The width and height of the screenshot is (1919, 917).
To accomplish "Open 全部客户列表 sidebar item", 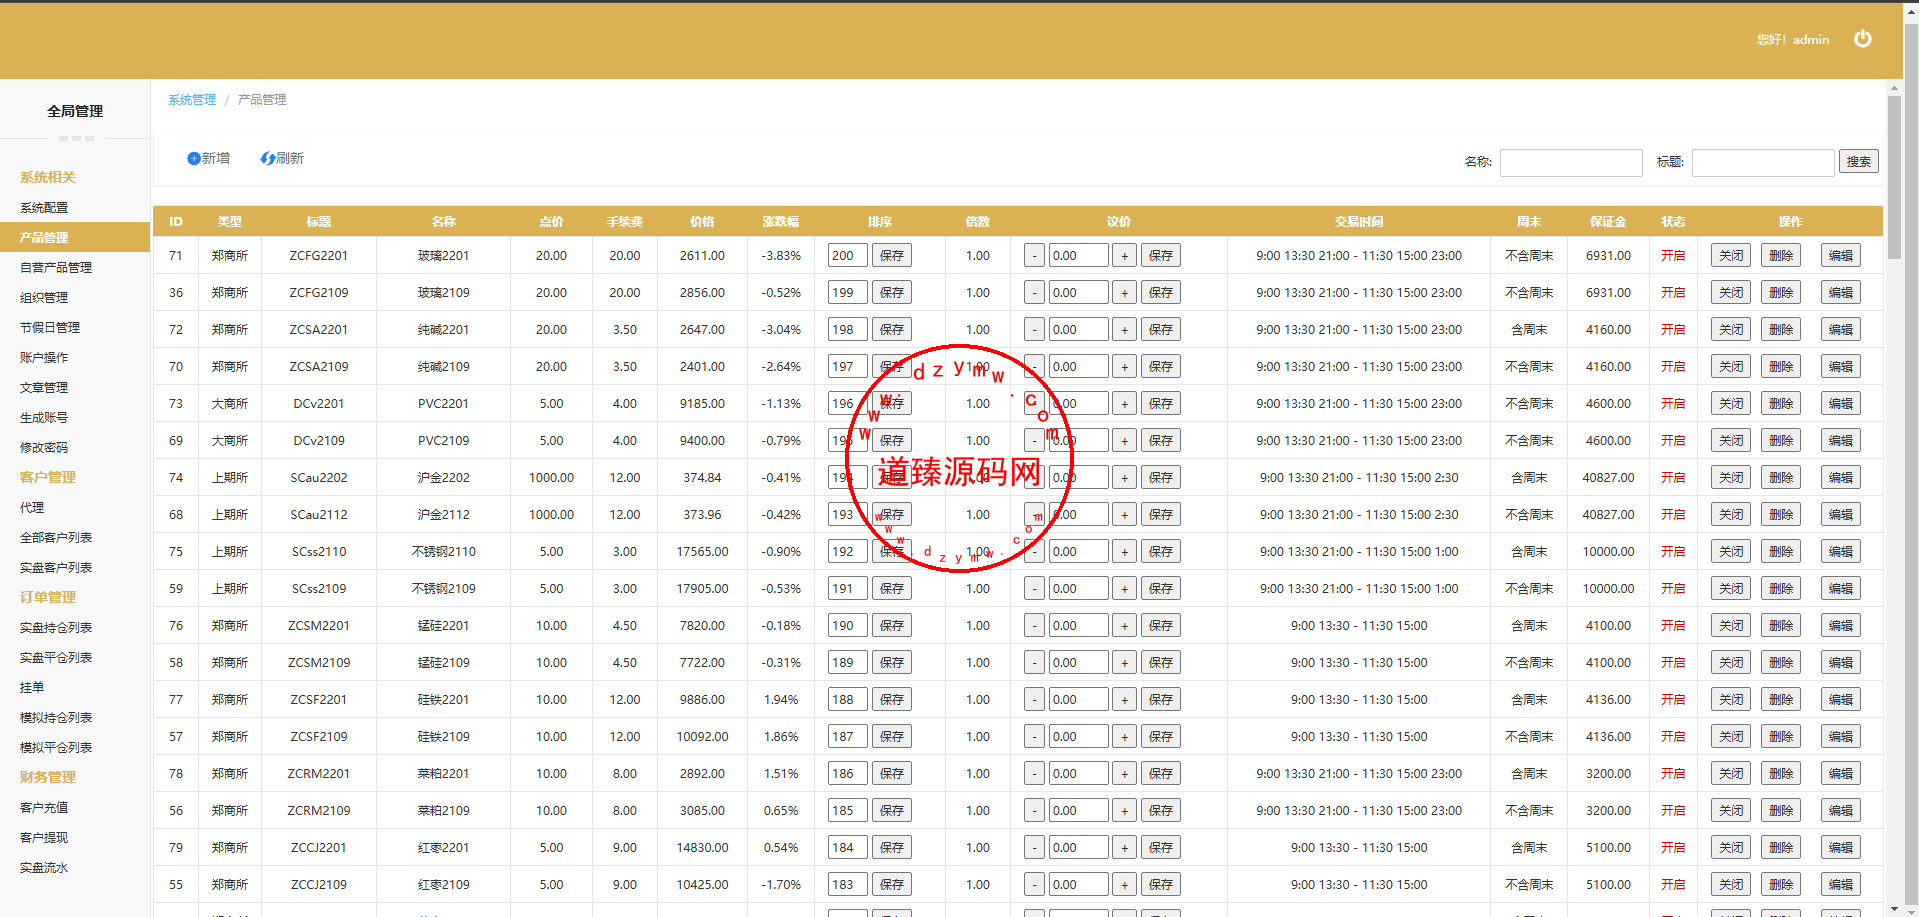I will click(56, 538).
